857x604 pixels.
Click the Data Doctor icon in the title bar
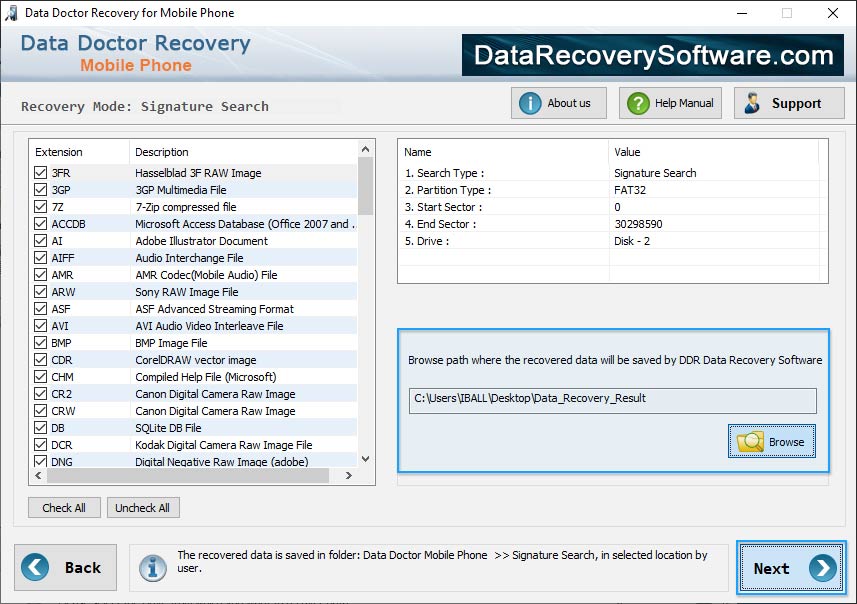point(12,13)
